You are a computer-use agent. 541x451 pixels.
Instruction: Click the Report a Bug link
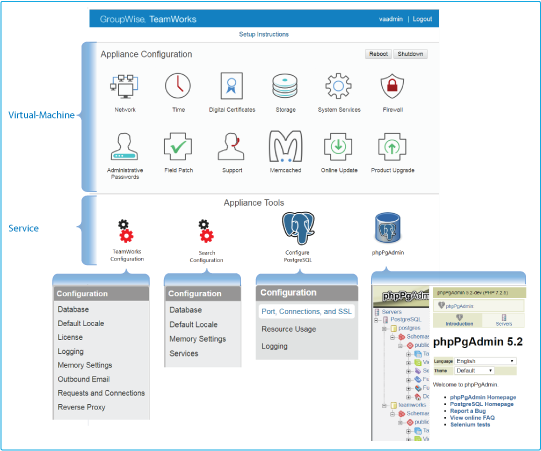468,411
